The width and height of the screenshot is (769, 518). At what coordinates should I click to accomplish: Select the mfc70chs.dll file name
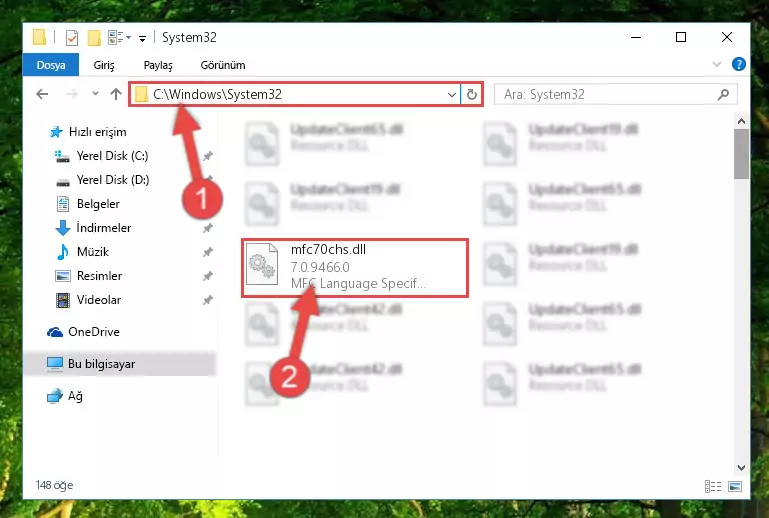click(328, 250)
